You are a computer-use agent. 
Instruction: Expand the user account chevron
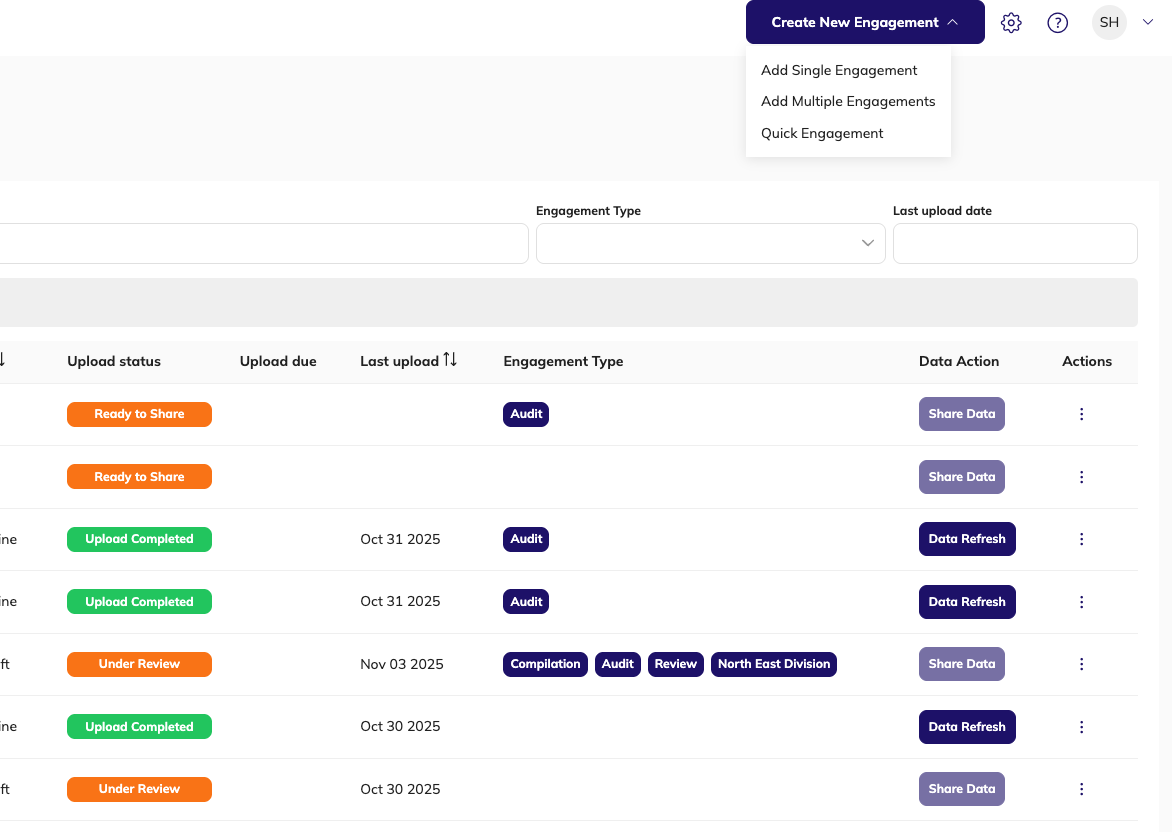[x=1147, y=22]
